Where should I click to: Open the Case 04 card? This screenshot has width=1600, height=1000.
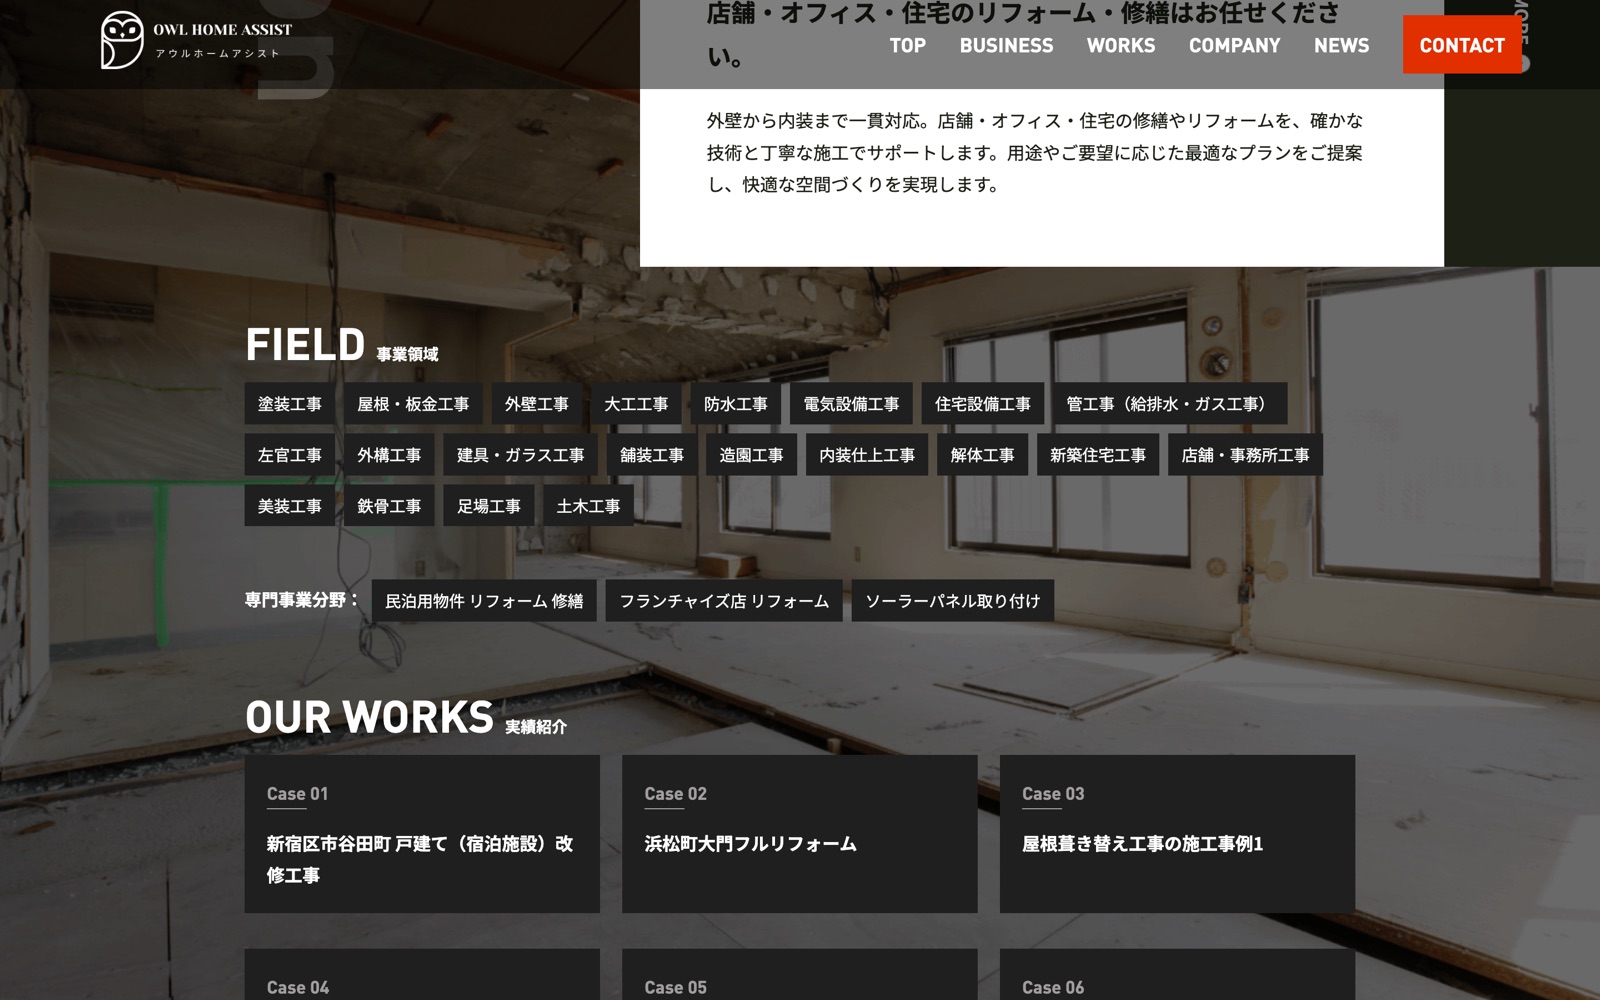click(x=422, y=975)
